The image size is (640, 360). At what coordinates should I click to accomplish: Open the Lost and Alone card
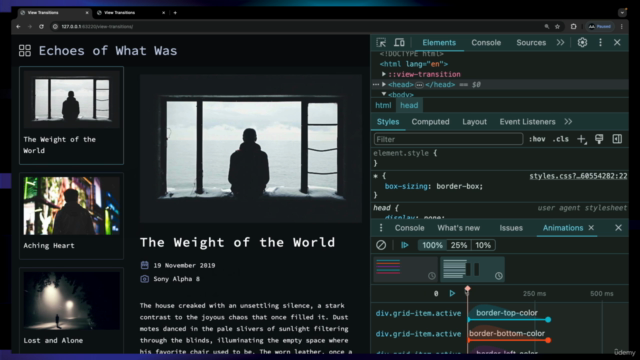coord(71,310)
